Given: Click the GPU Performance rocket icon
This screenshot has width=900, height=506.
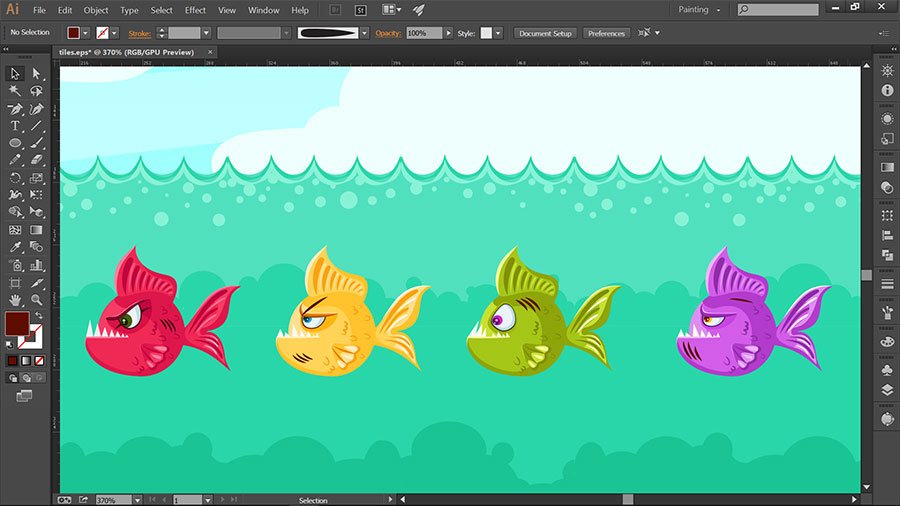Looking at the screenshot, I should coord(418,10).
